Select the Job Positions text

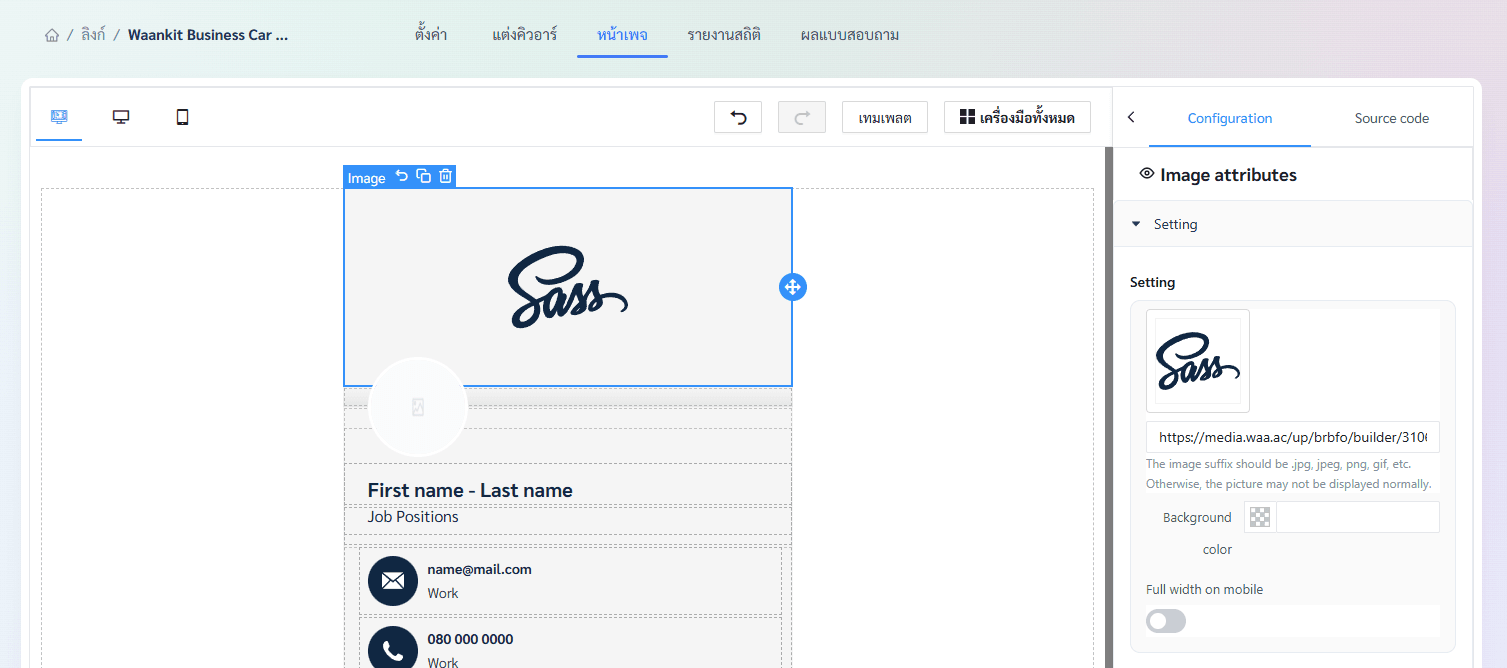click(413, 517)
